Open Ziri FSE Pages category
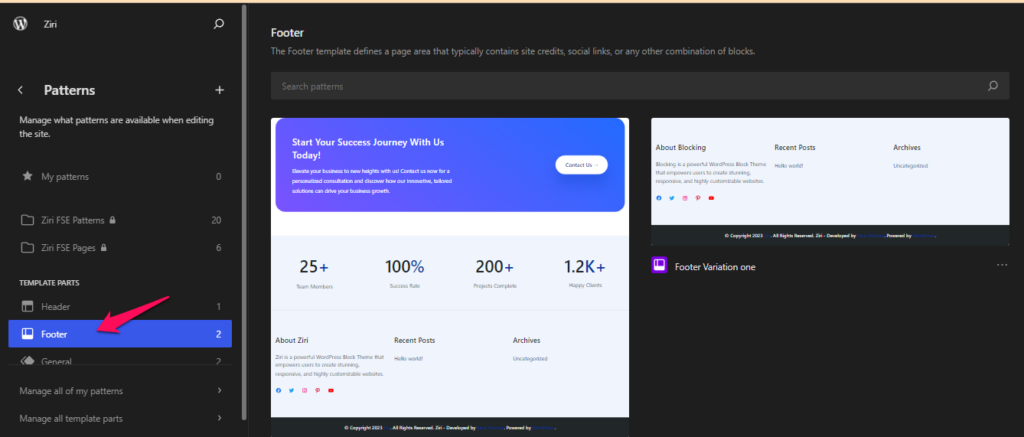This screenshot has height=437, width=1024. coord(120,248)
